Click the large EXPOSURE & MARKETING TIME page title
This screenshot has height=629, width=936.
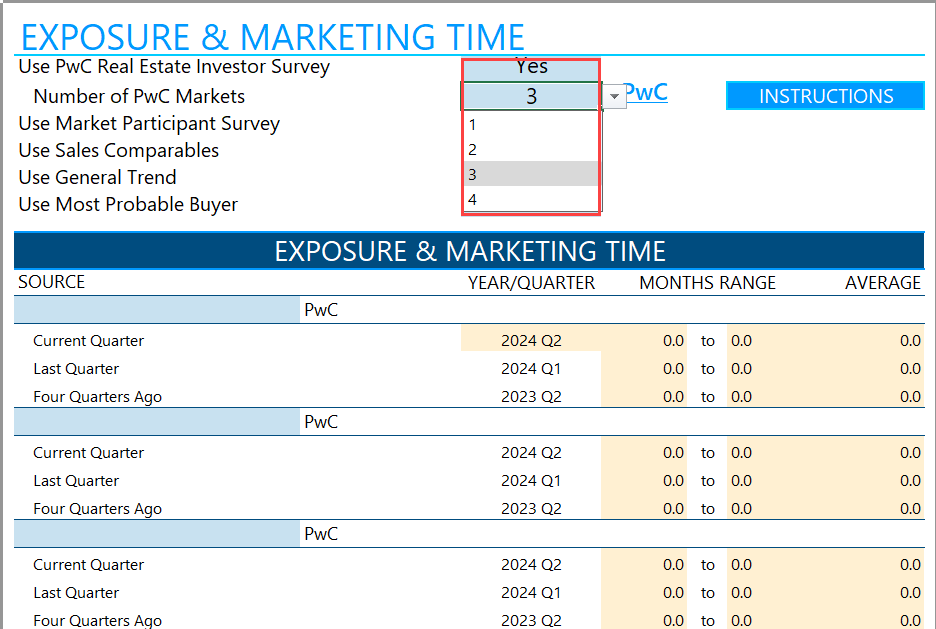(273, 36)
